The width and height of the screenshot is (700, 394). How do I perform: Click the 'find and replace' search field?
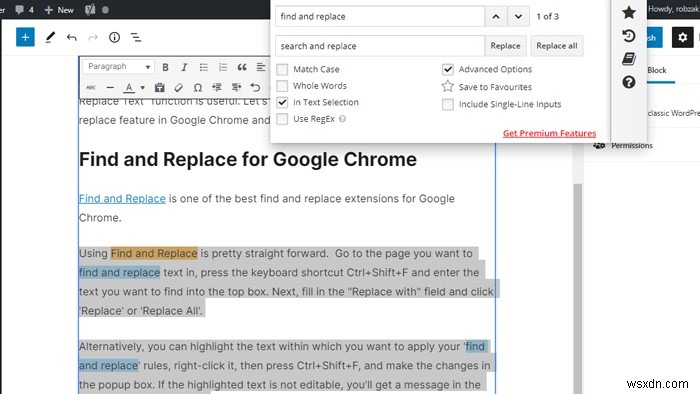[x=379, y=17]
